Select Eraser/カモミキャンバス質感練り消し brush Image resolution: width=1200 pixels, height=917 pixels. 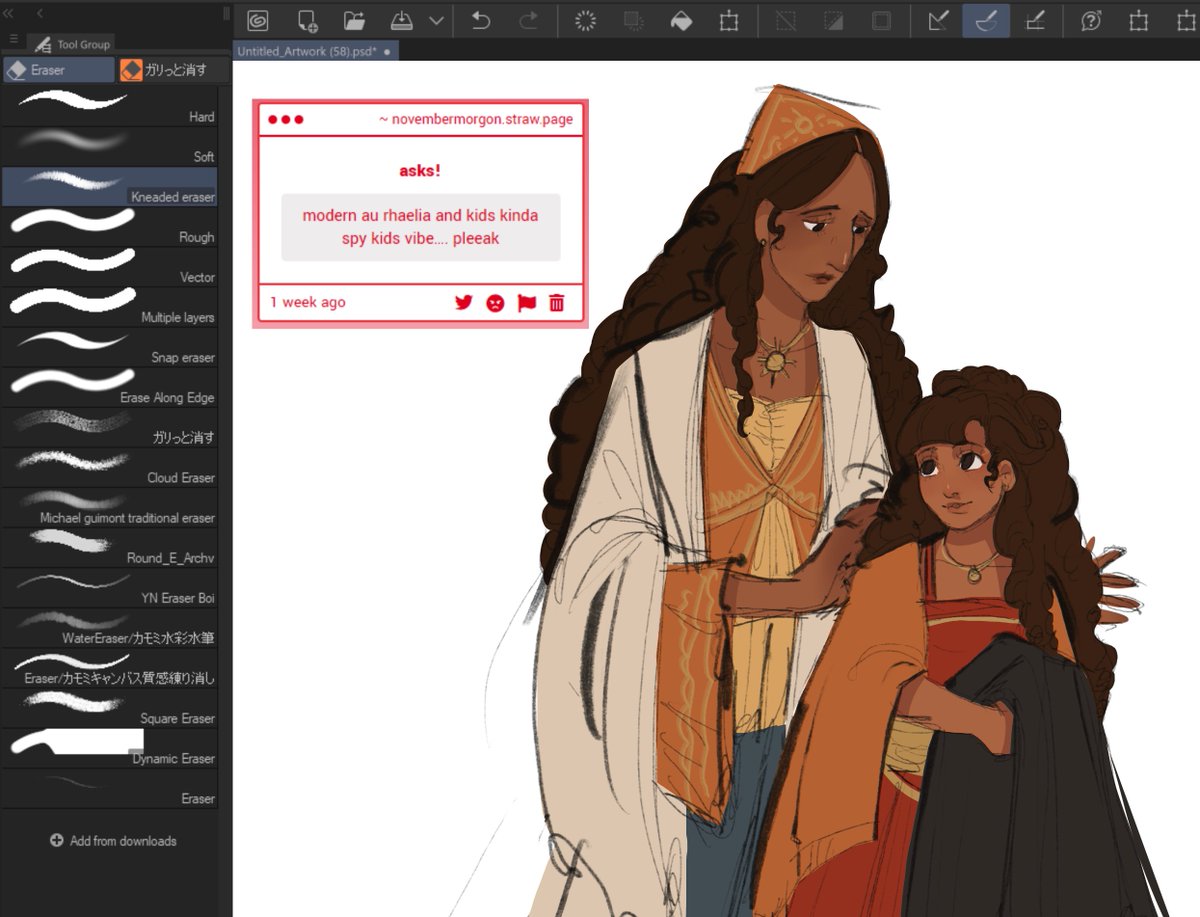110,667
